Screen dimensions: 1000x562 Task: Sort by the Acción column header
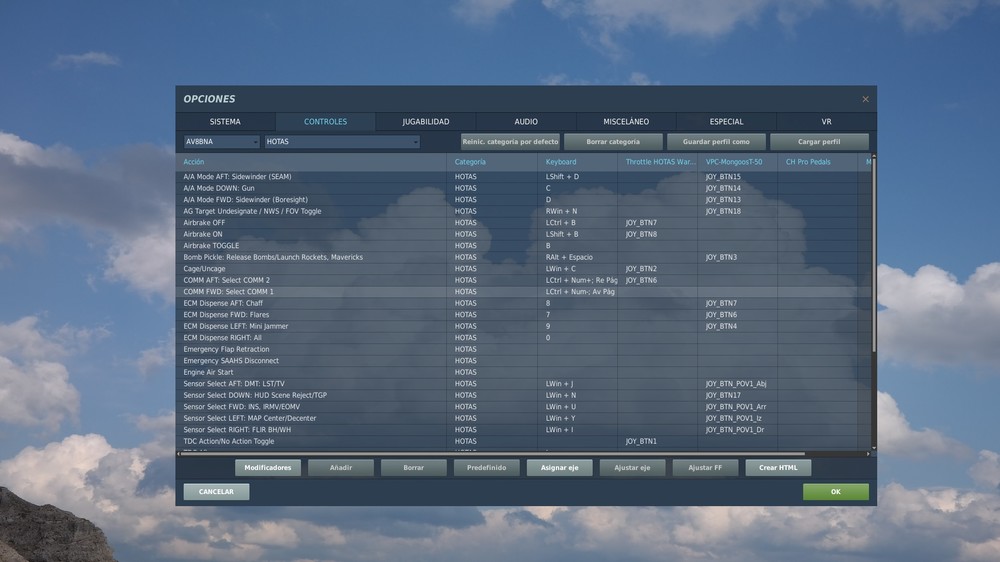(311, 162)
